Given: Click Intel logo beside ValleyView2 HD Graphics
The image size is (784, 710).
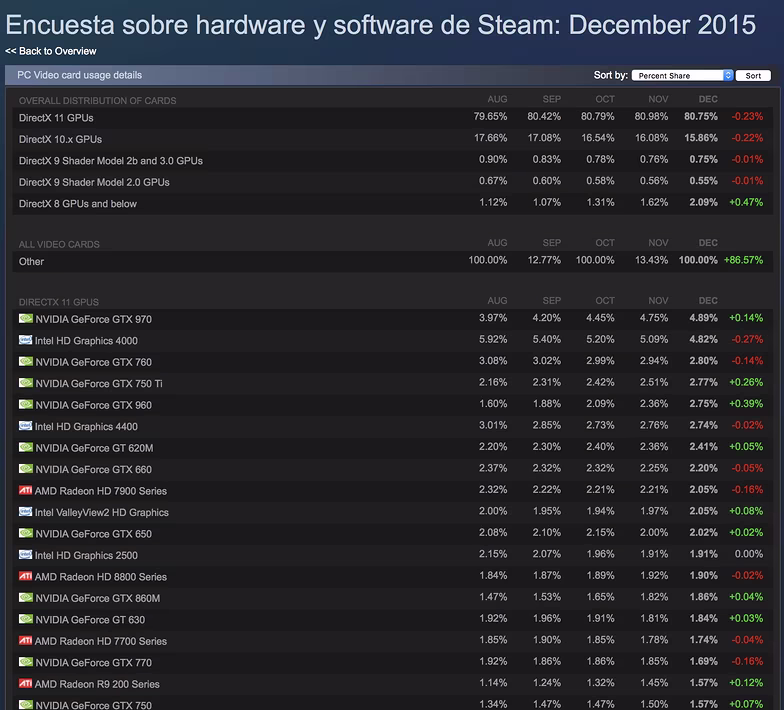Looking at the screenshot, I should (26, 512).
